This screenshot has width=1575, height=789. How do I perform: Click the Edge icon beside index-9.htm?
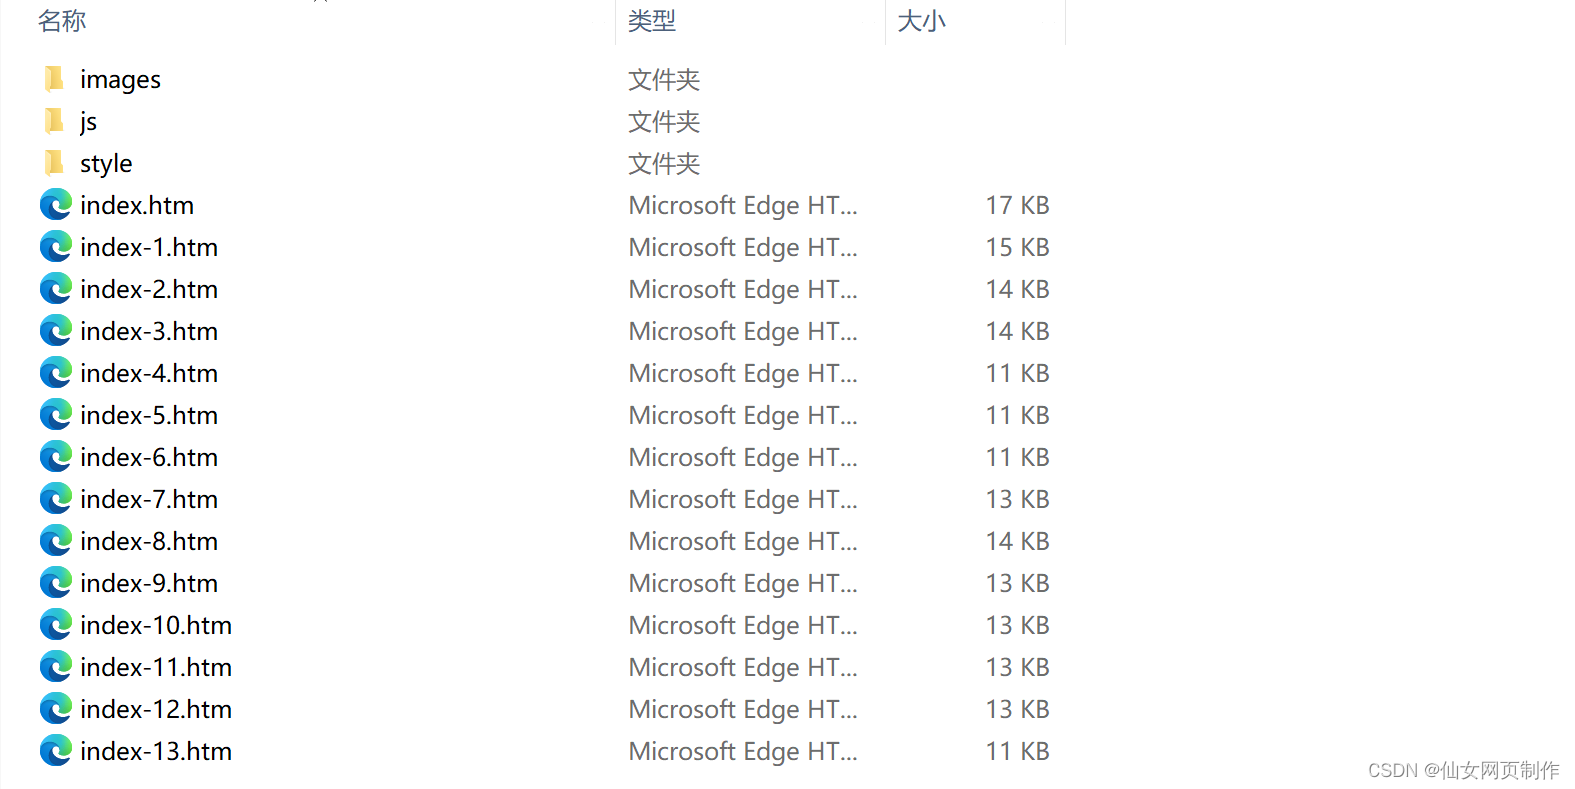(55, 583)
